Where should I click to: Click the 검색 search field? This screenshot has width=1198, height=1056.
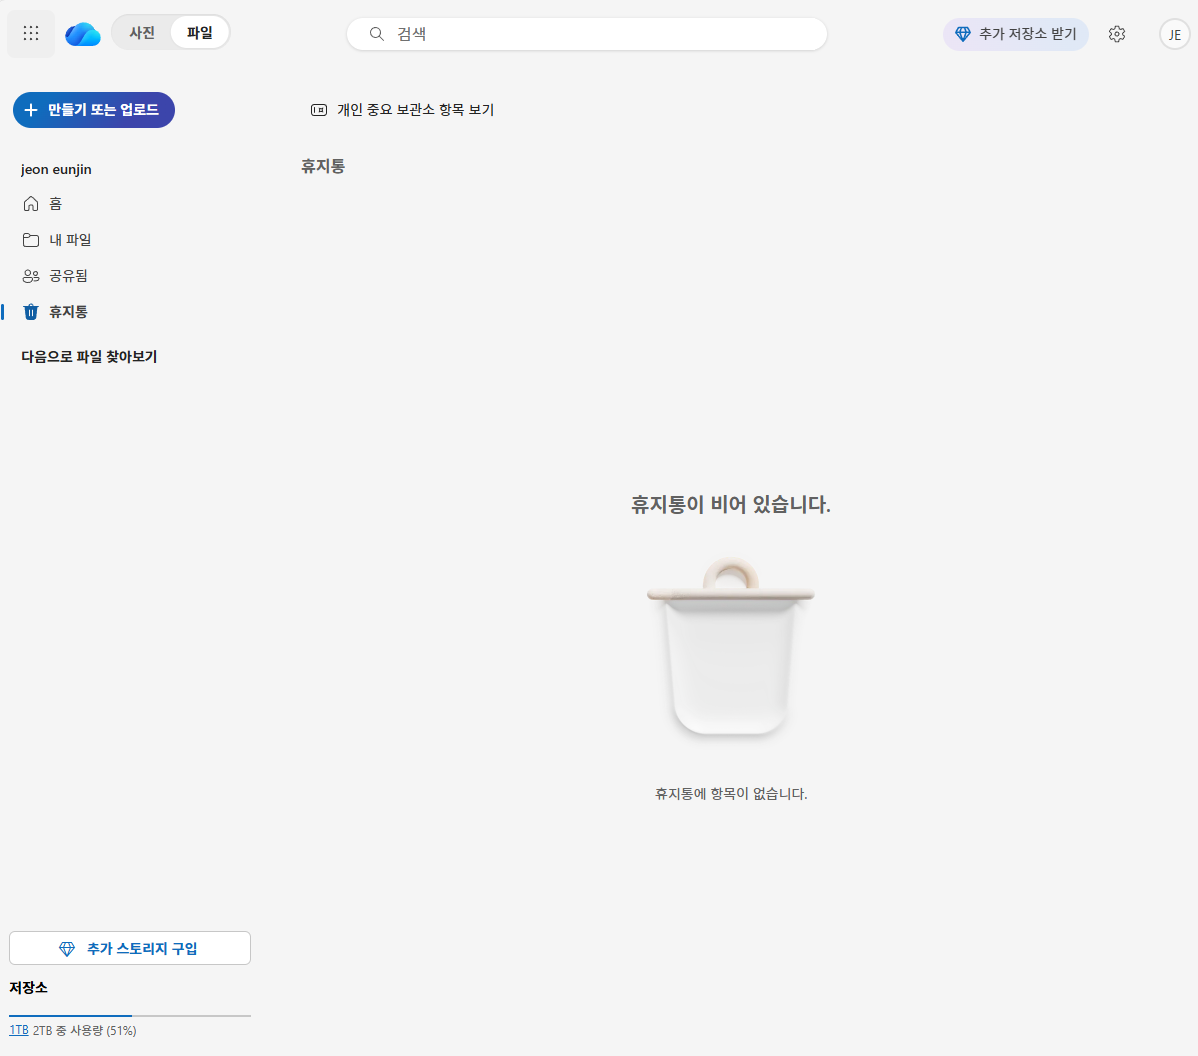(587, 34)
